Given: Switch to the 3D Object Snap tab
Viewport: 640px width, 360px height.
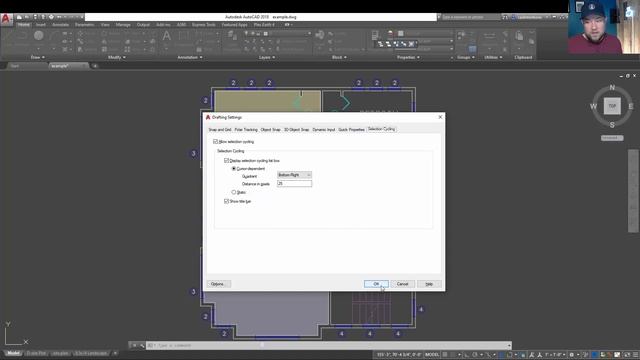Looking at the screenshot, I should [x=296, y=130].
